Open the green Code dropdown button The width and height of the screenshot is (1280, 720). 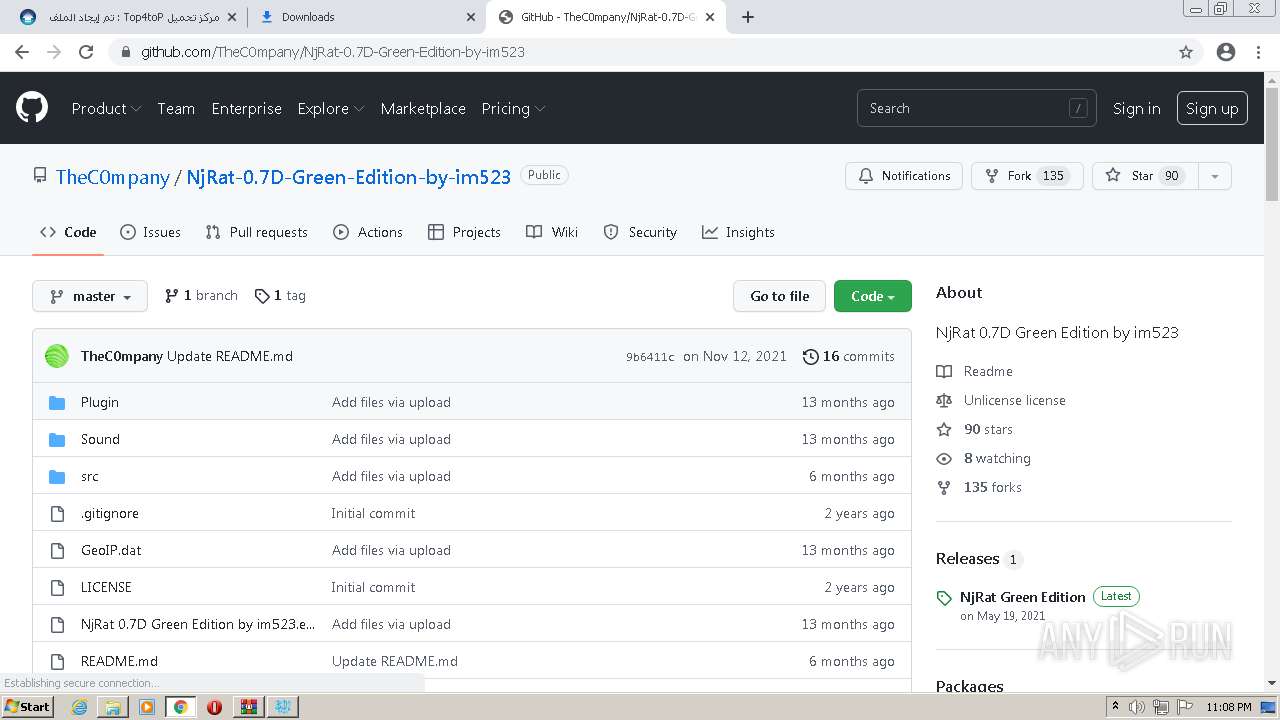[x=872, y=296]
